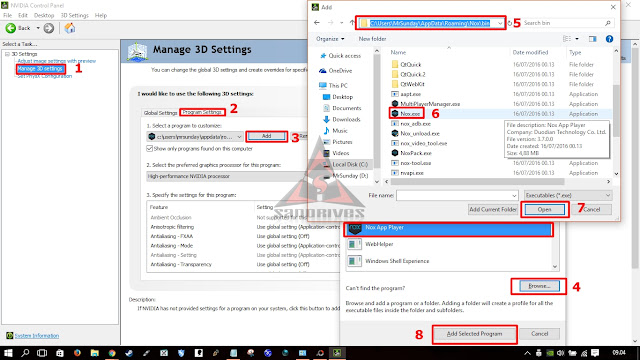Select the QtQuick folder
Viewport: 640px width, 360px height.
point(411,64)
